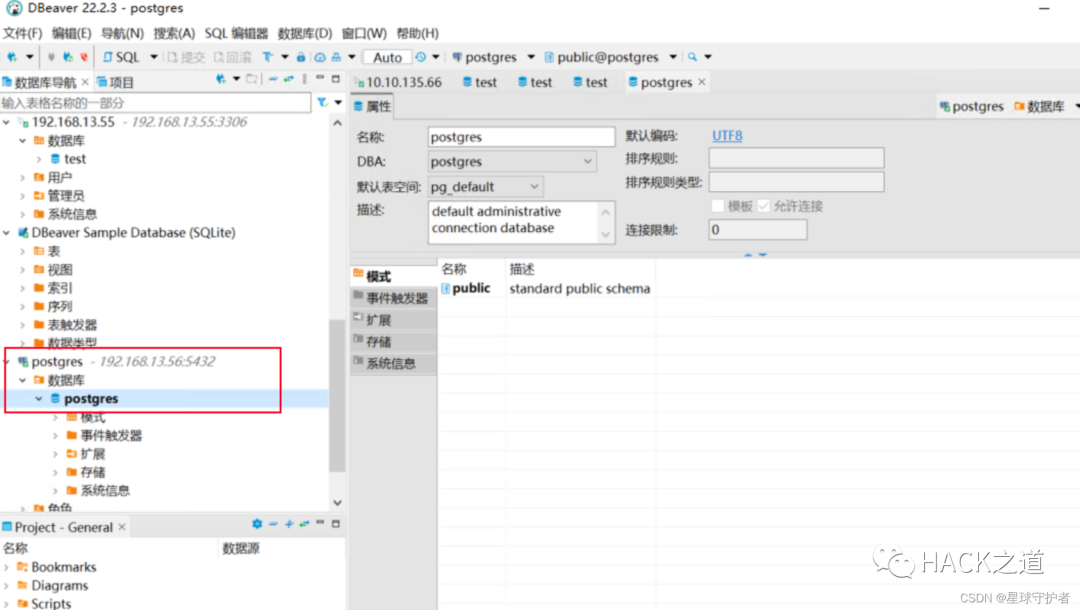The height and width of the screenshot is (610, 1080).
Task: Click the collapse-all icon in navigator panel
Action: point(273,79)
